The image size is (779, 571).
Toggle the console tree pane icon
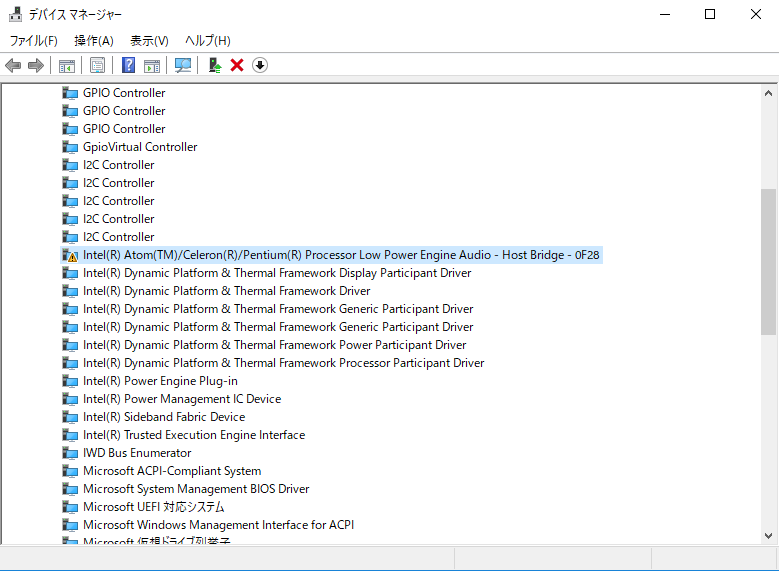67,65
